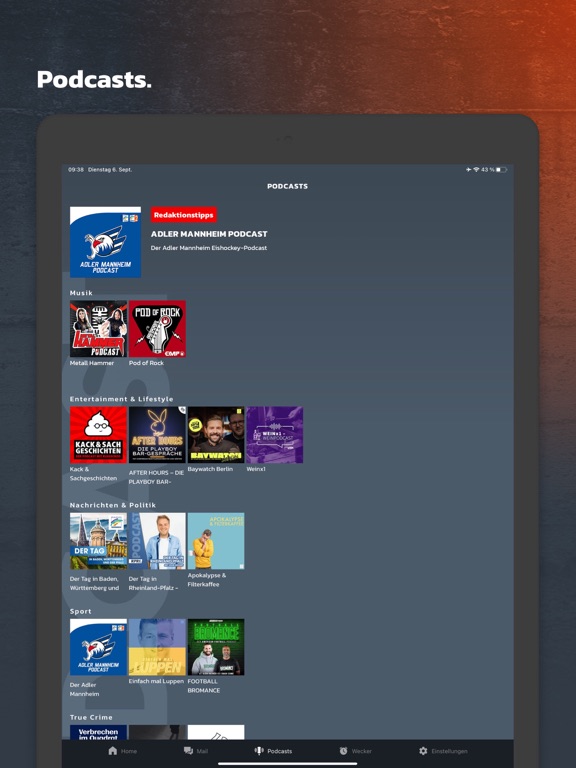Open Adler Mannheim cover in Sport section

(98, 647)
